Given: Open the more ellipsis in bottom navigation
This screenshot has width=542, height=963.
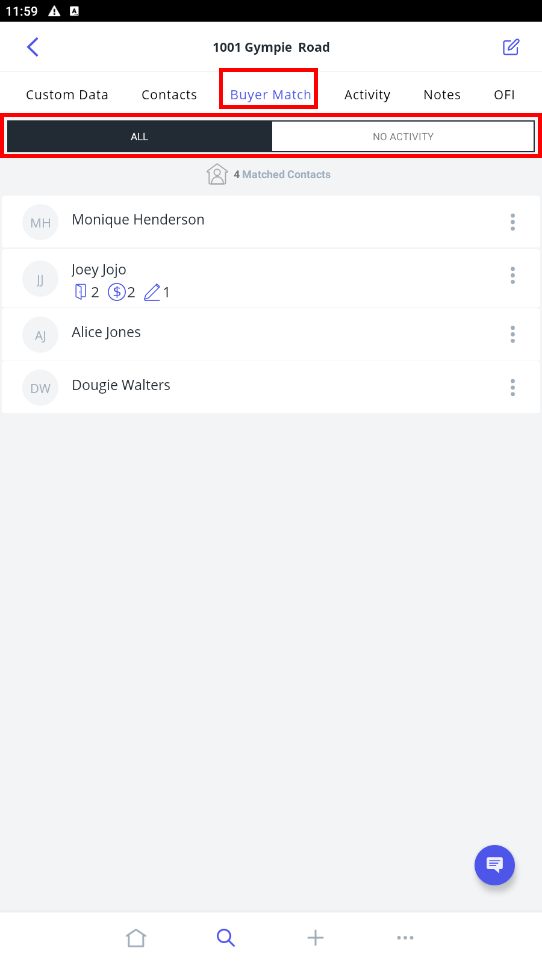Looking at the screenshot, I should click(405, 938).
